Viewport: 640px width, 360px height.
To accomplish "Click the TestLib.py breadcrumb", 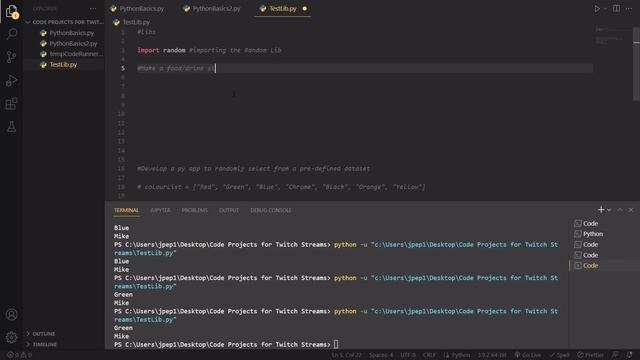I will click(136, 22).
